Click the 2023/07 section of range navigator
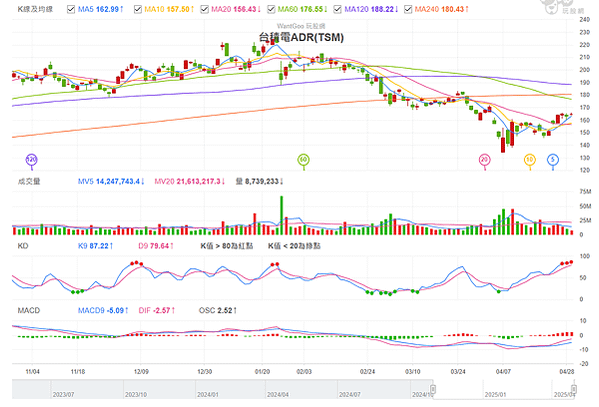 (x=63, y=394)
